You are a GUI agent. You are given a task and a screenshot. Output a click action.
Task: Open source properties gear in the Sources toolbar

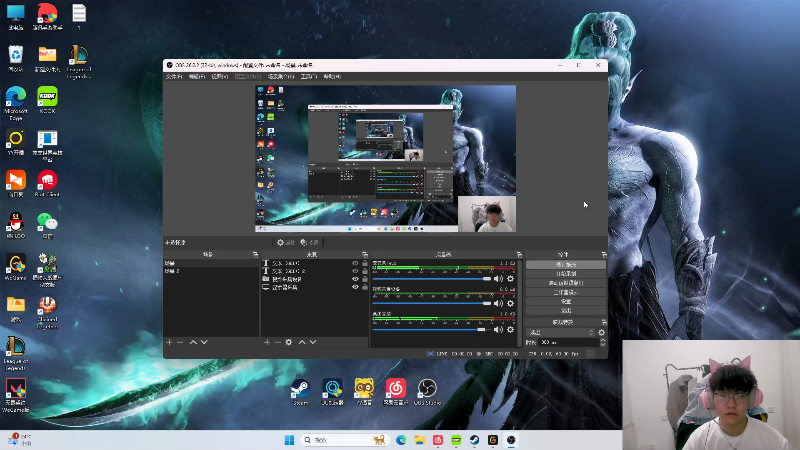[x=289, y=342]
